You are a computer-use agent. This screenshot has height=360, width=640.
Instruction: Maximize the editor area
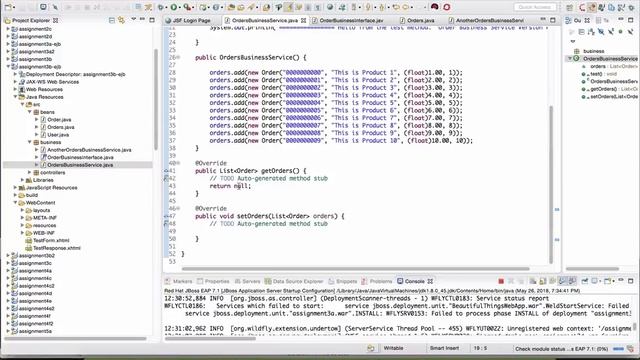553,20
